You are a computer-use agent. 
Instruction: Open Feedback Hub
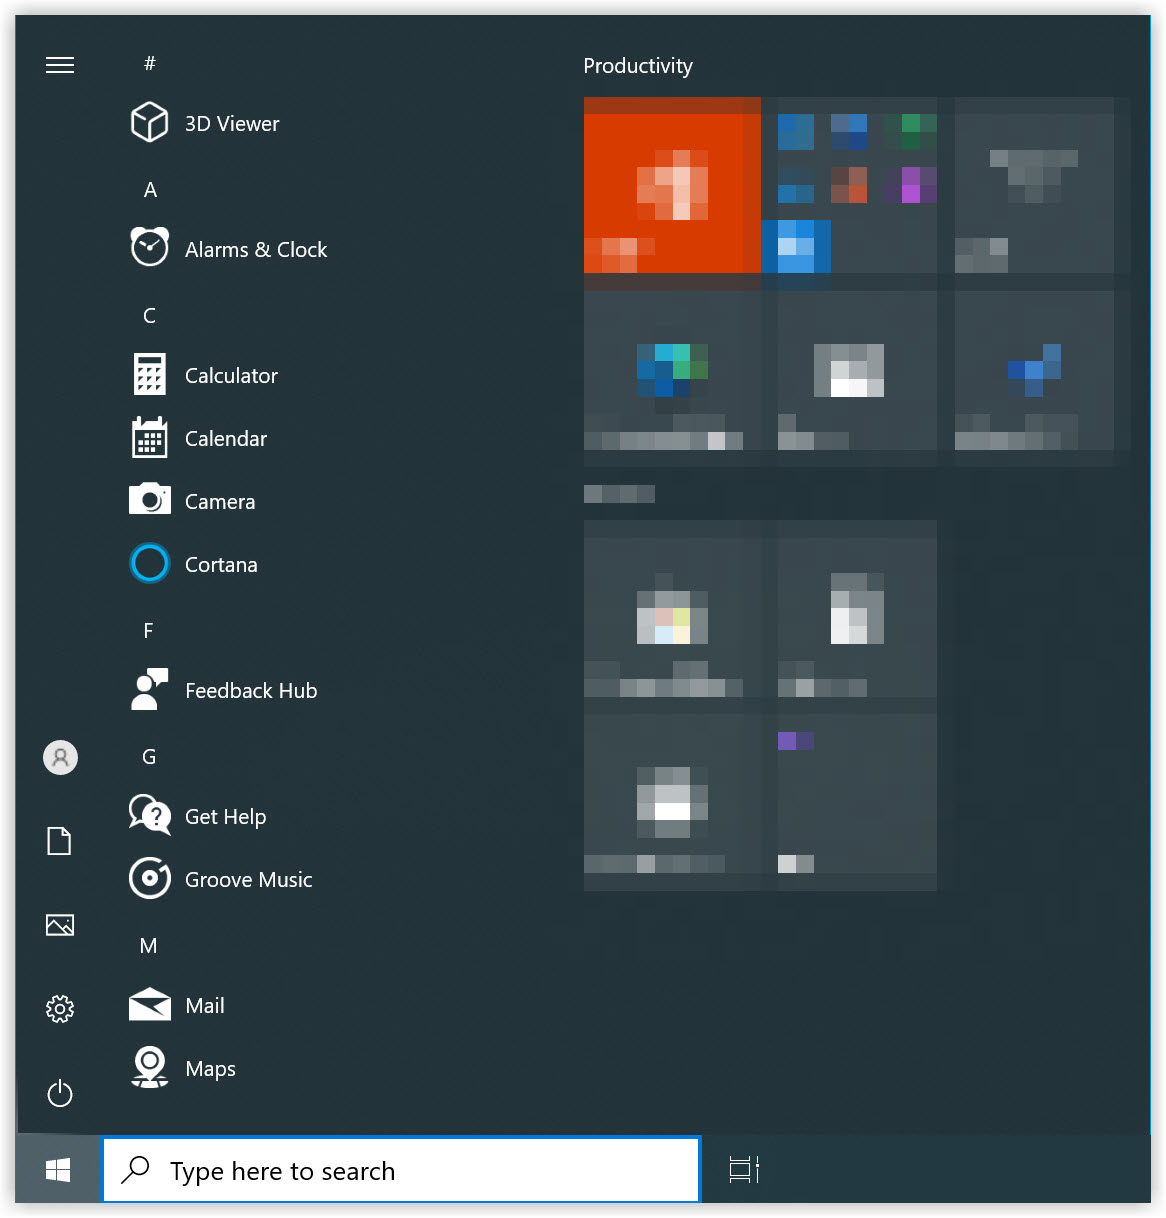(250, 691)
